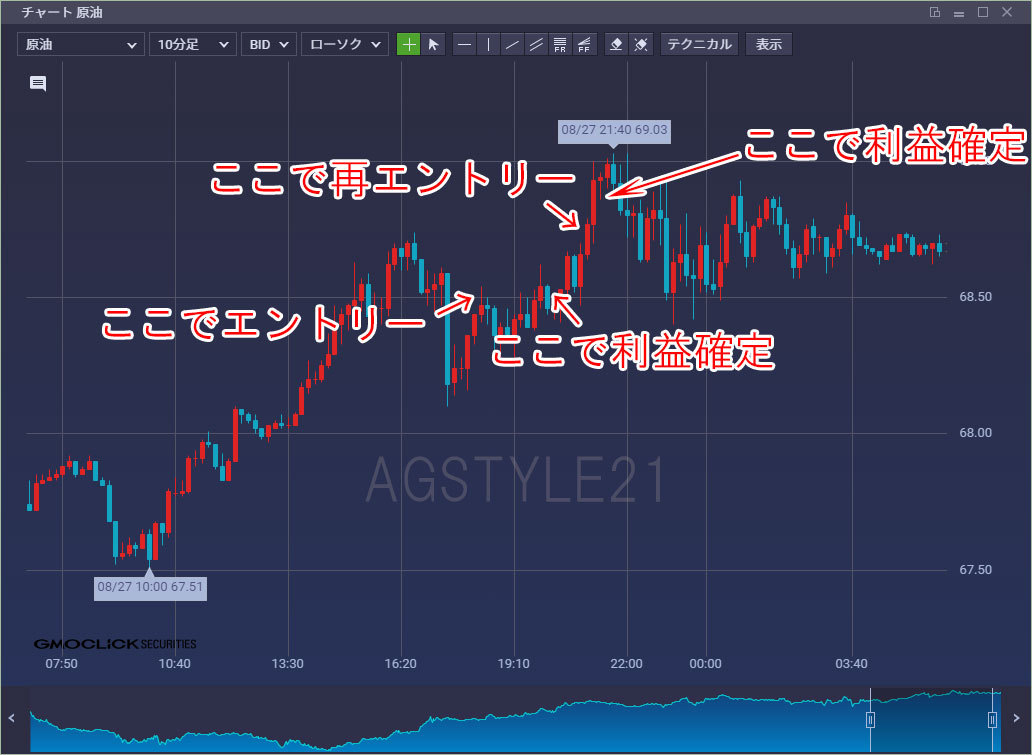The image size is (1032, 755).
Task: Select the Fibonacci fan FF tool
Action: pyautogui.click(x=584, y=45)
